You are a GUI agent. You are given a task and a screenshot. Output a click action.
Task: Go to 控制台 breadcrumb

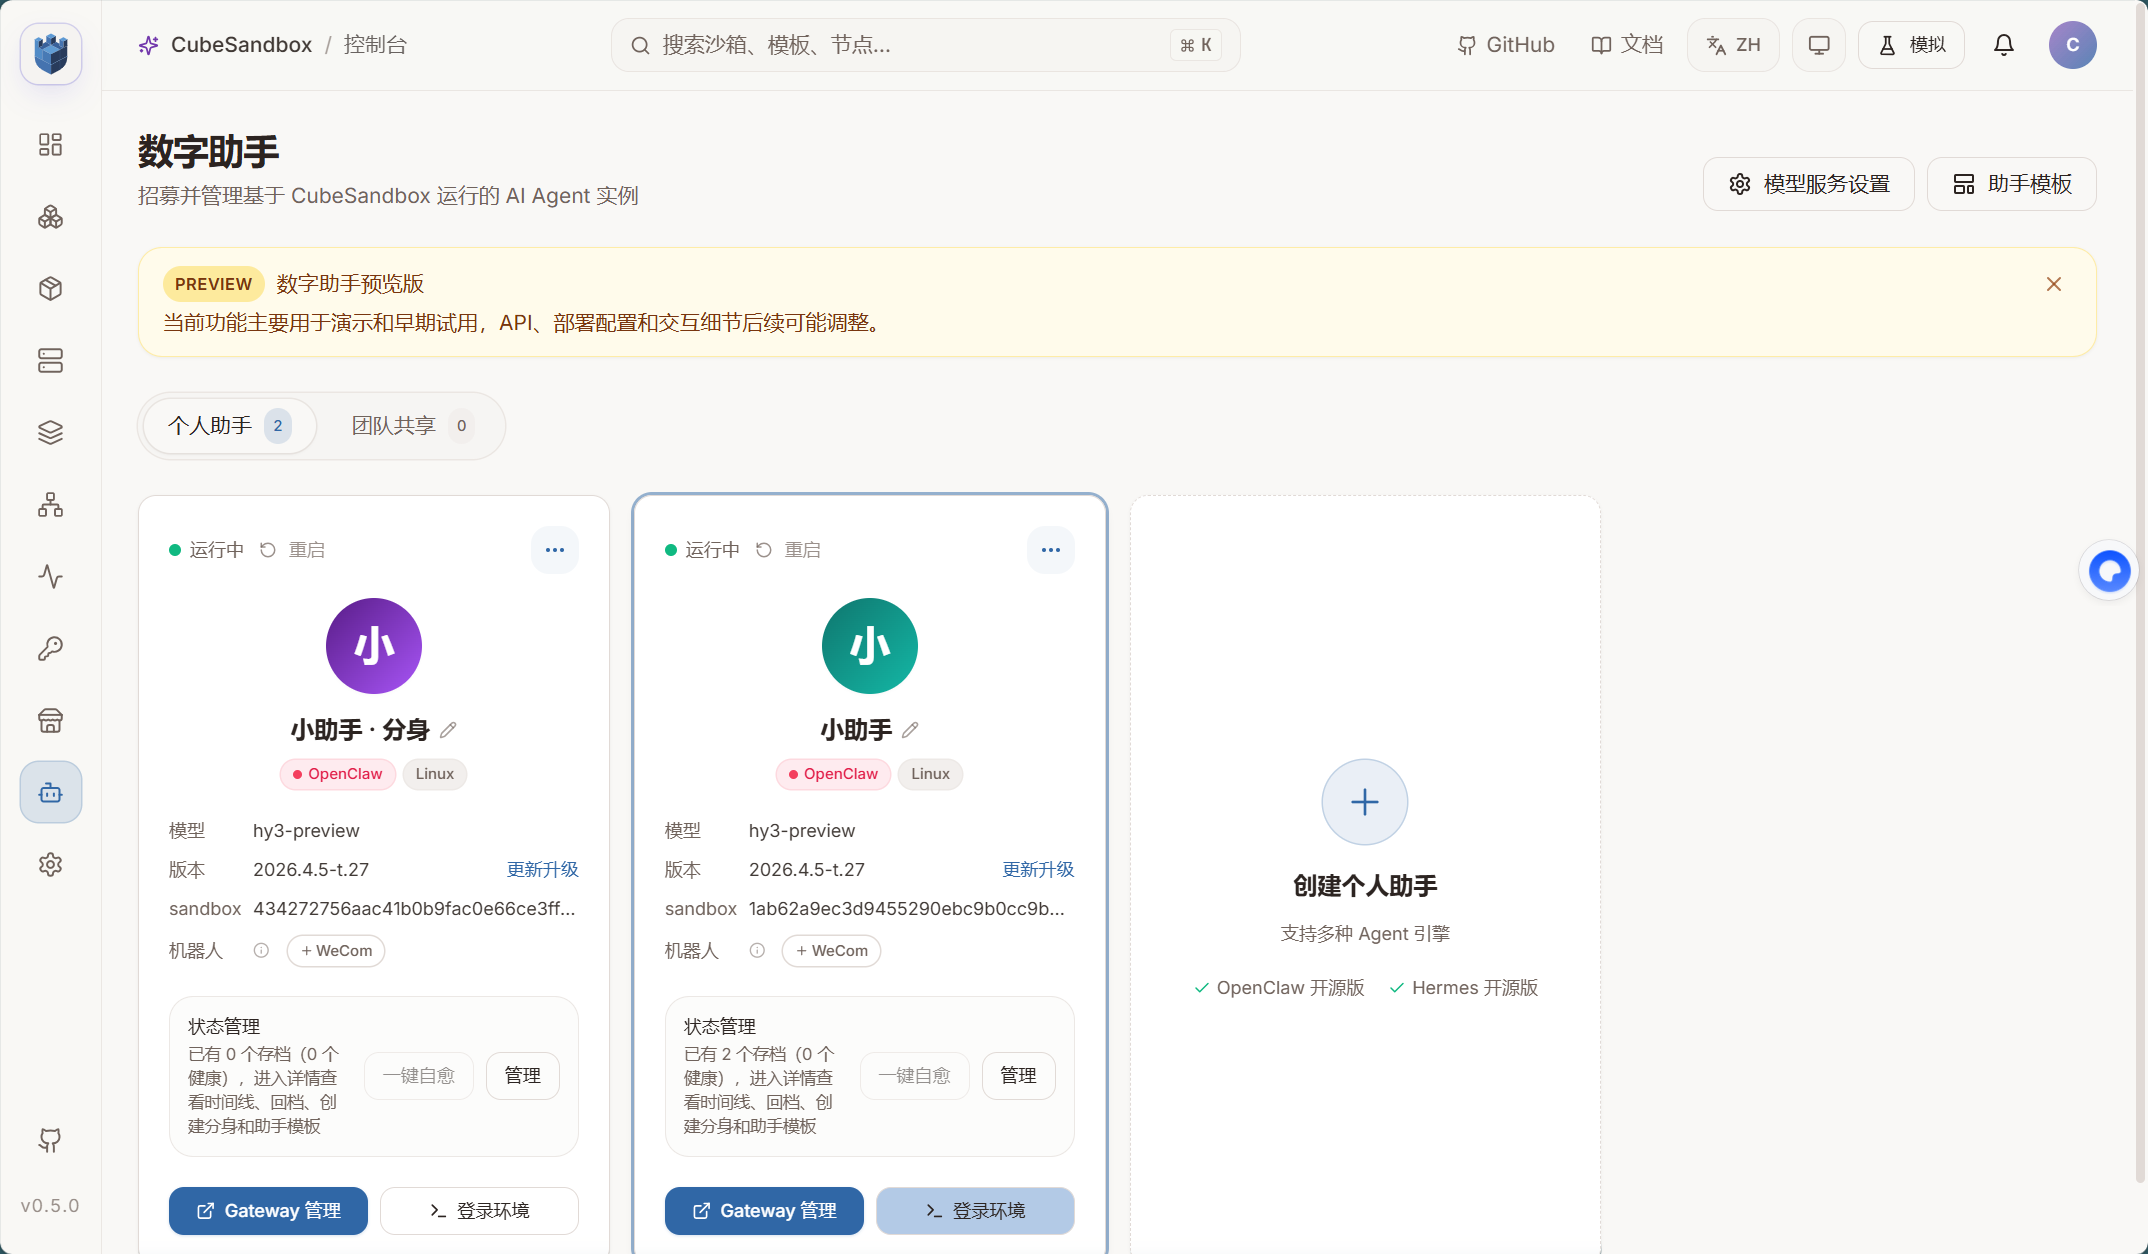coord(375,45)
